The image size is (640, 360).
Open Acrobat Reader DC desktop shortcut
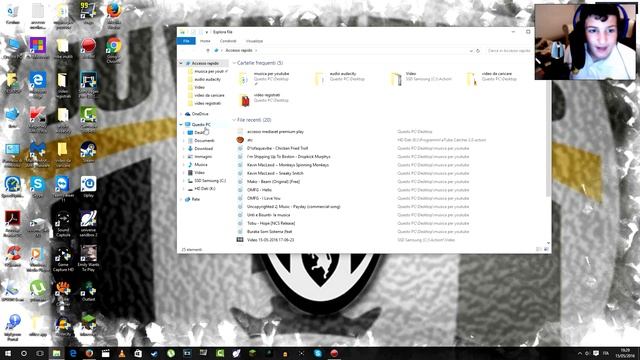[x=13, y=224]
